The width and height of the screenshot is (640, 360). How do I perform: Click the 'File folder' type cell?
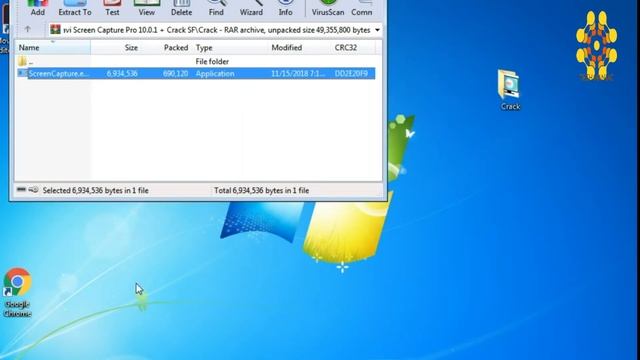[x=212, y=62]
